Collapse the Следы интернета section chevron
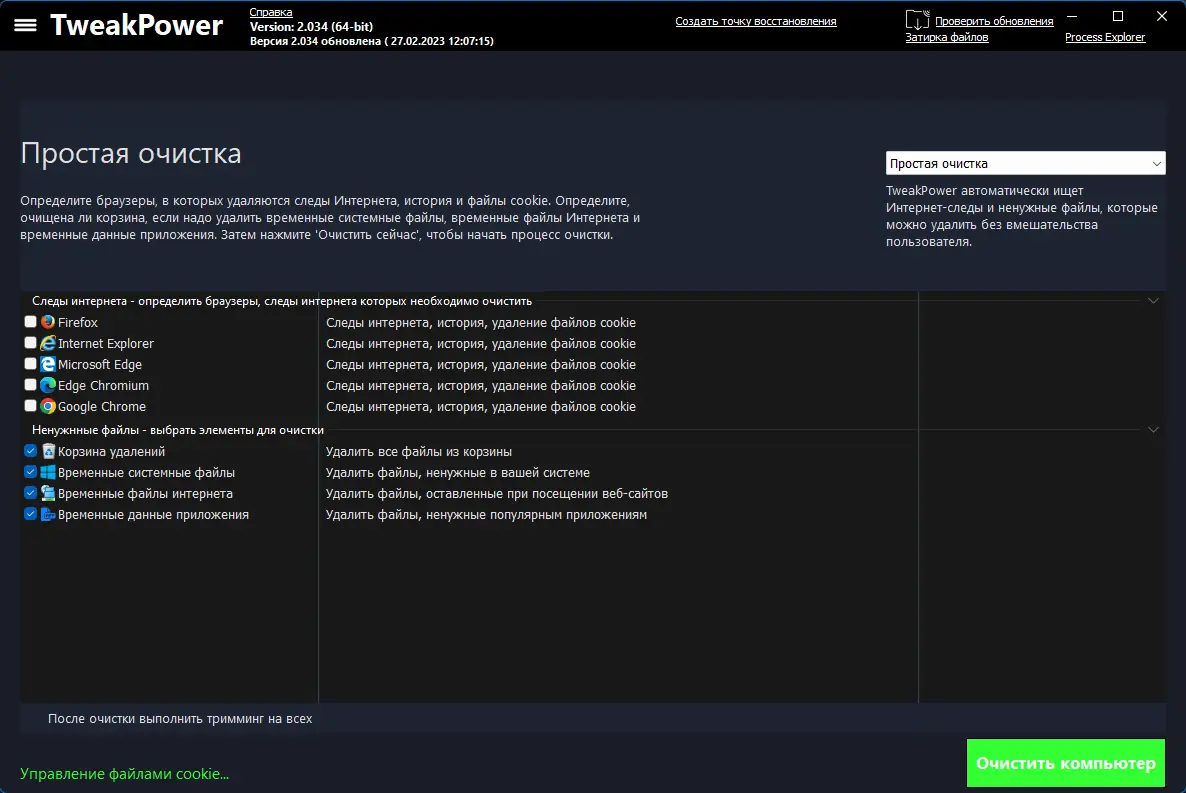This screenshot has height=793, width=1186. click(1153, 300)
